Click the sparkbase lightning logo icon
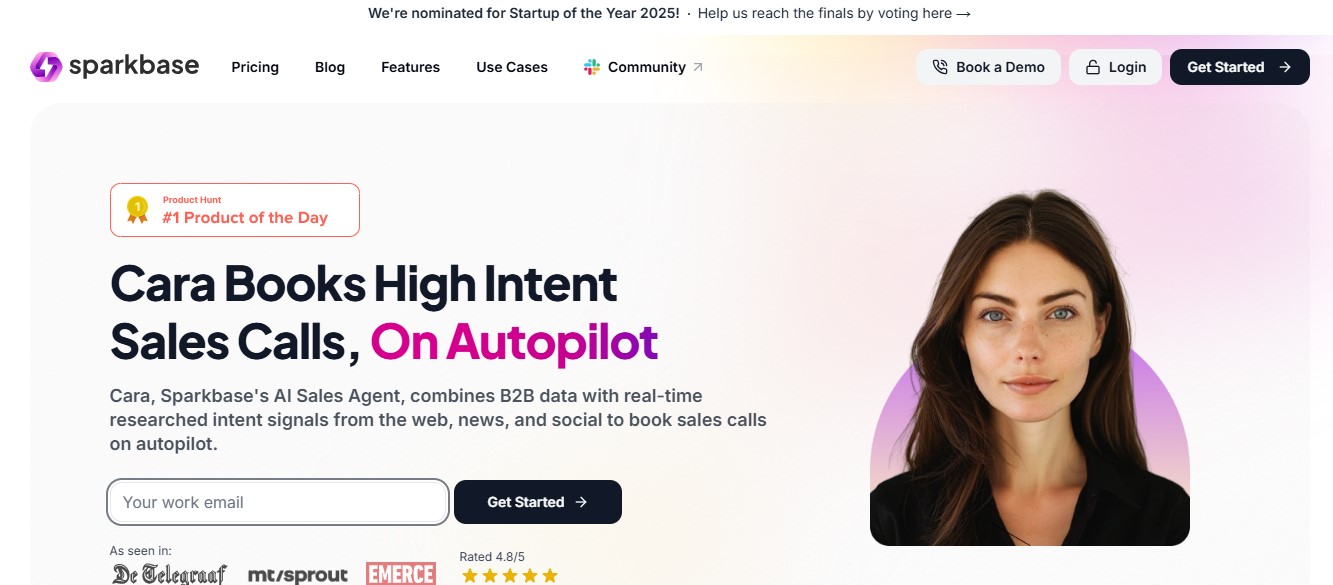Image resolution: width=1333 pixels, height=585 pixels. pyautogui.click(x=46, y=67)
